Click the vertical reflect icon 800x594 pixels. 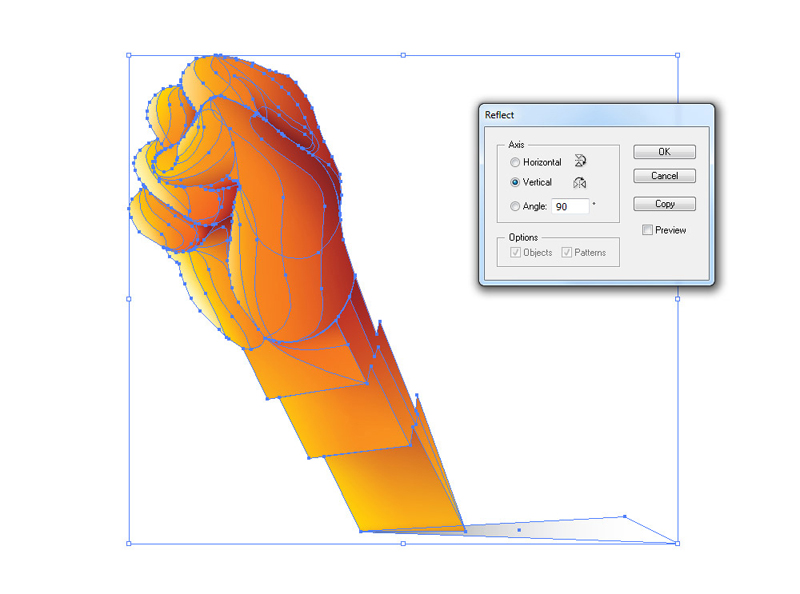click(580, 183)
